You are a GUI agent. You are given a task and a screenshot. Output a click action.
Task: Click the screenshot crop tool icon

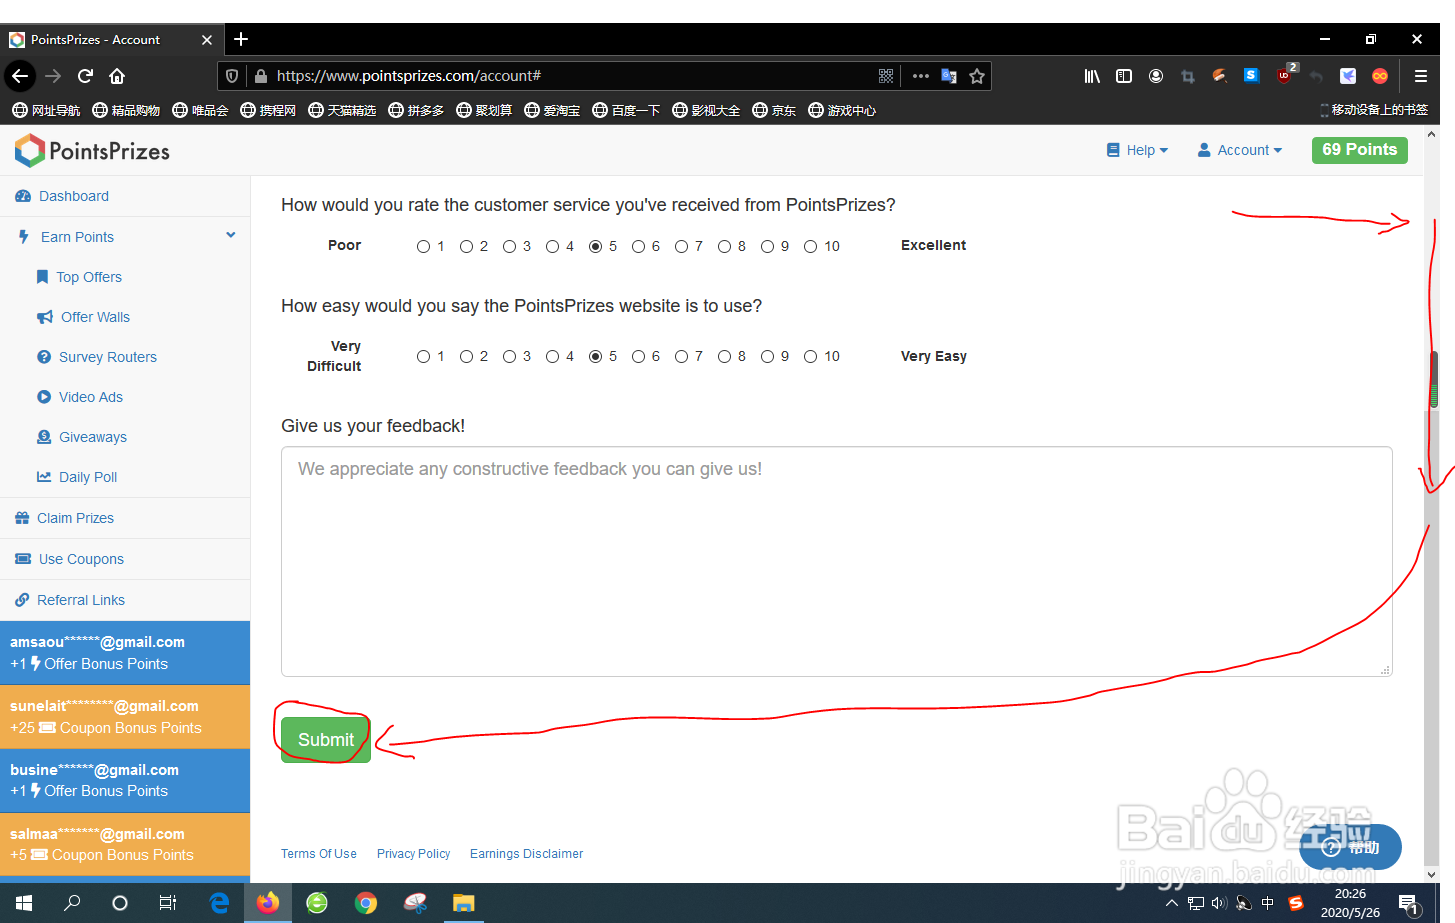pos(1188,76)
